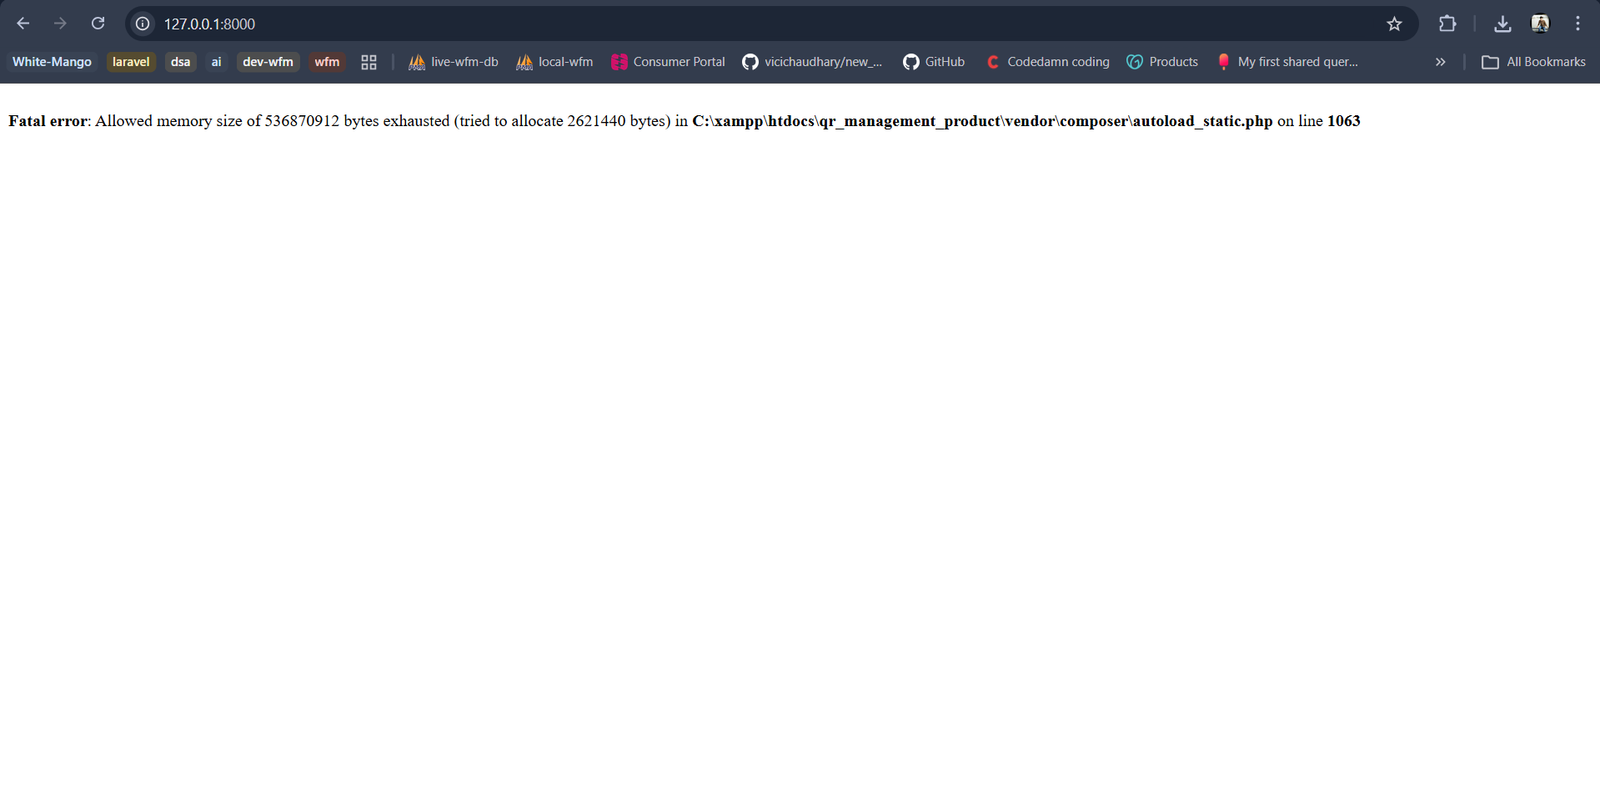This screenshot has height=805, width=1600.
Task: Open Codedamn coding bookmark
Action: click(x=1047, y=62)
